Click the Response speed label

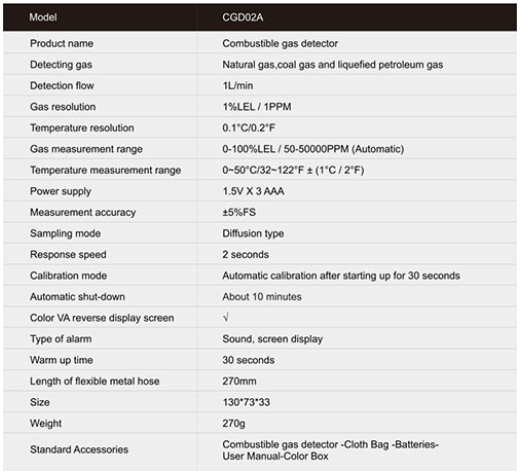point(68,255)
